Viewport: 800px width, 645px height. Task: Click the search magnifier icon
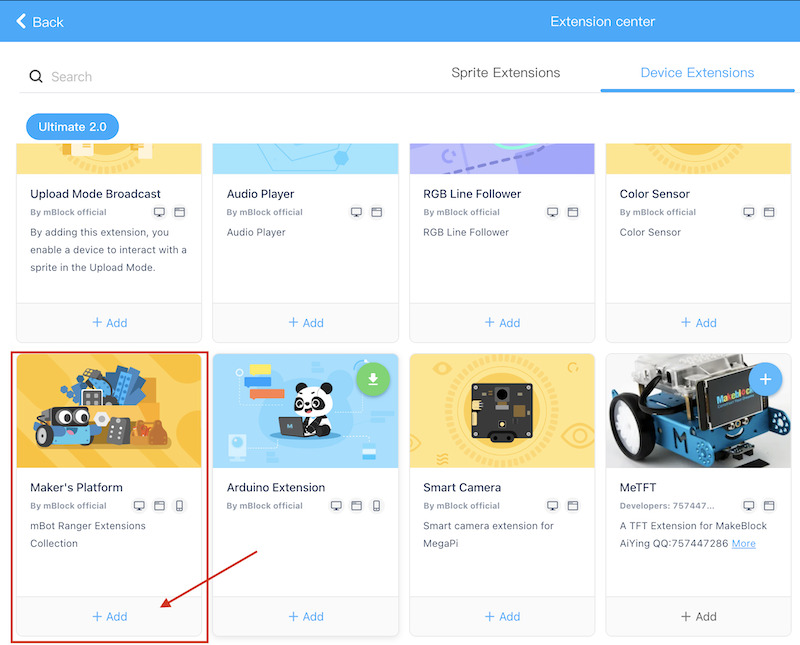click(36, 77)
